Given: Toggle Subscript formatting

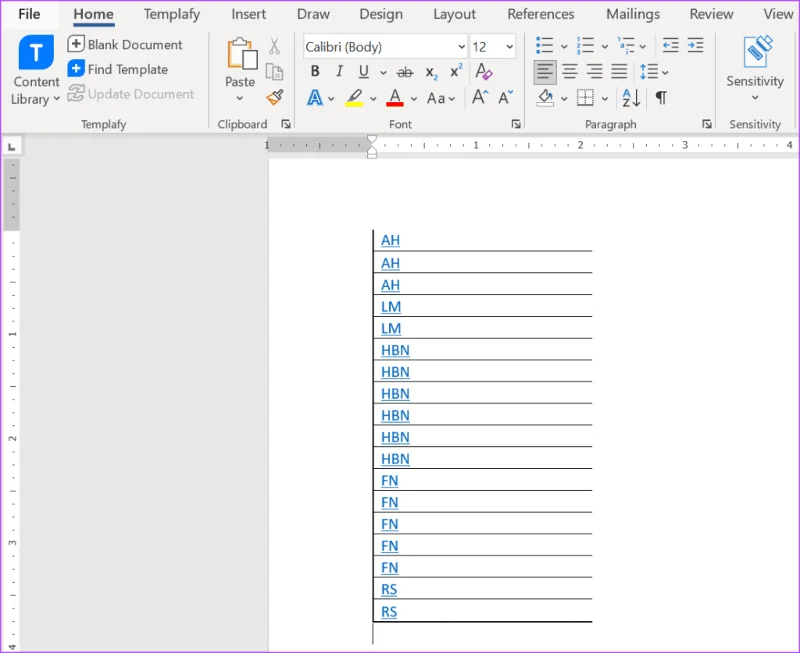Looking at the screenshot, I should click(x=432, y=73).
